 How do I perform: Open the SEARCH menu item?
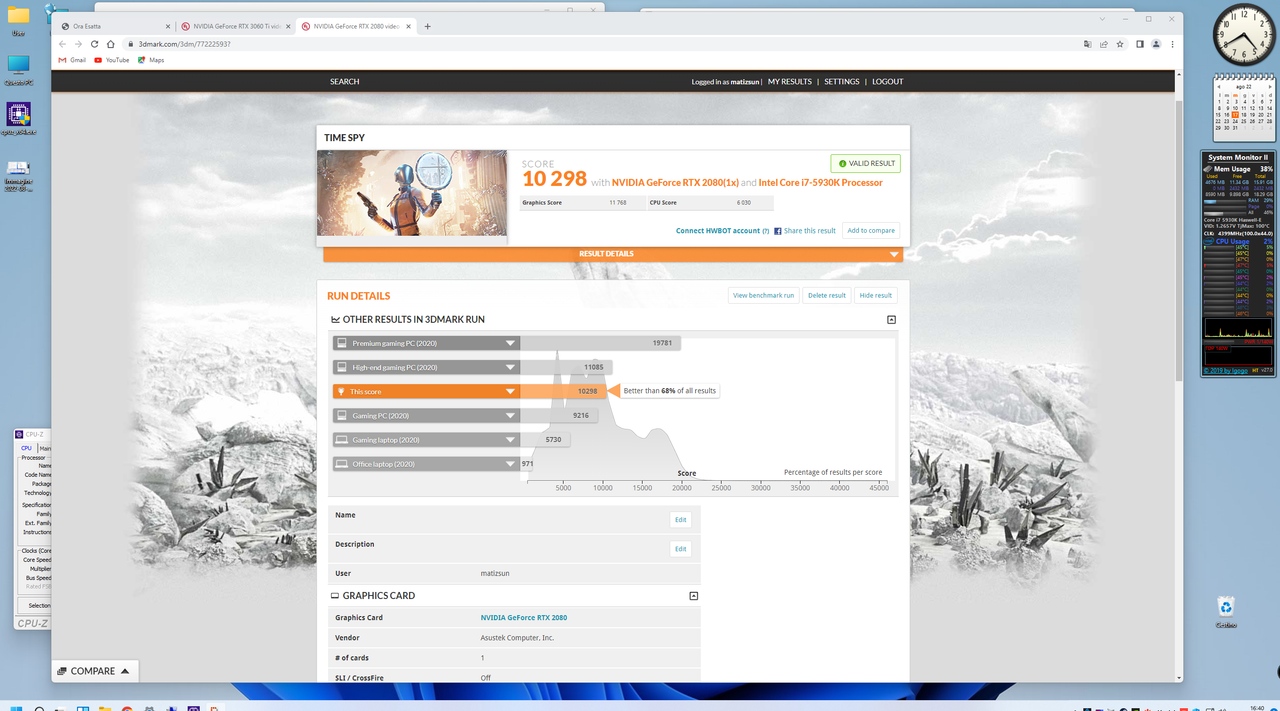[344, 82]
